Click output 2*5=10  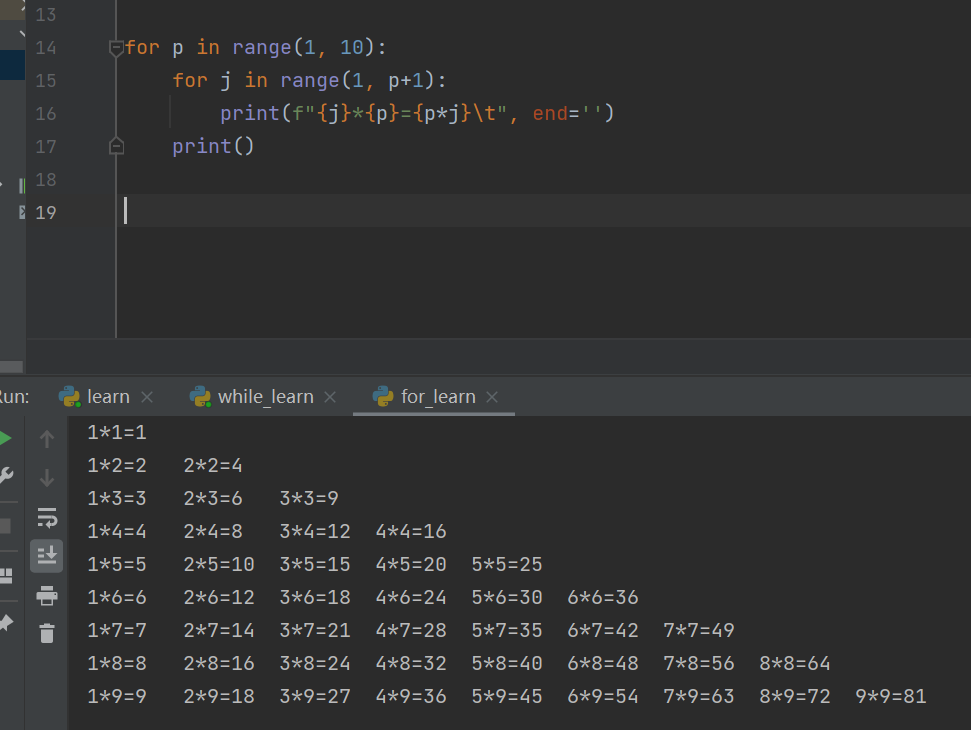point(219,564)
